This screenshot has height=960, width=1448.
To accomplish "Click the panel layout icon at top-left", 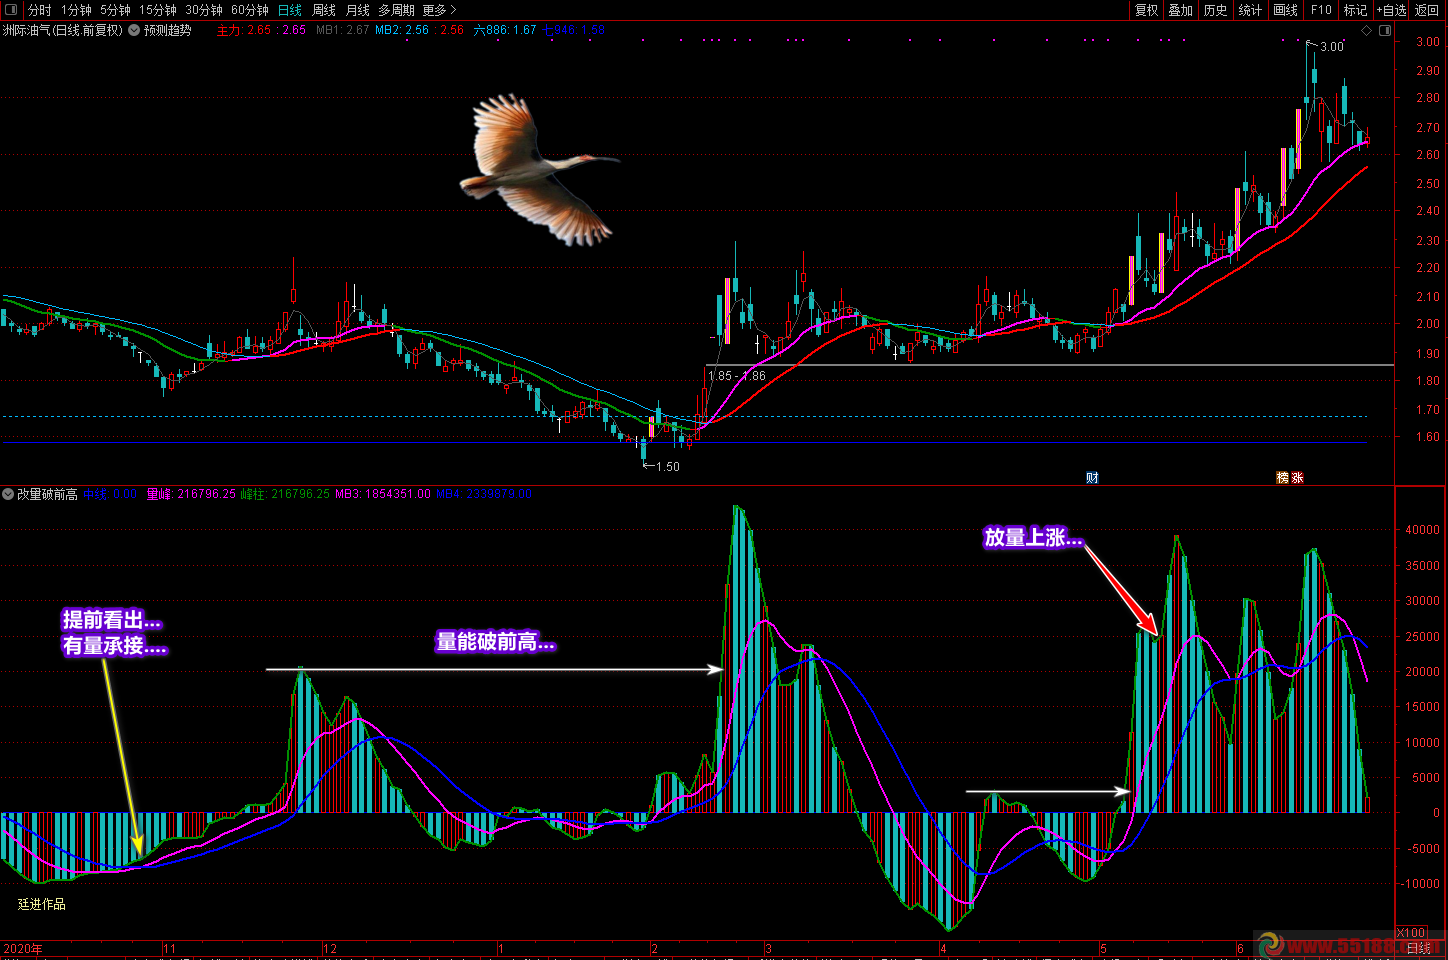I will [11, 10].
